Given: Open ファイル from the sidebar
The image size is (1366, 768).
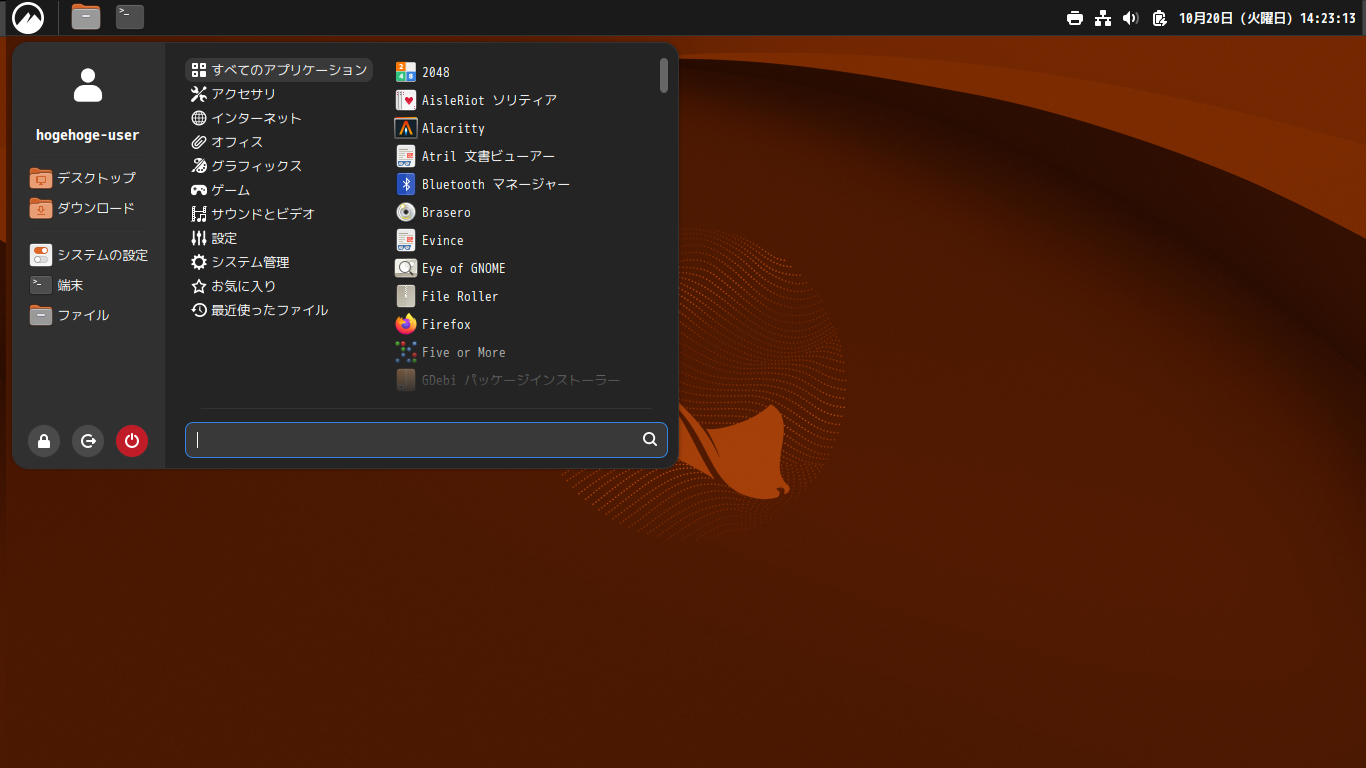Looking at the screenshot, I should (x=70, y=315).
